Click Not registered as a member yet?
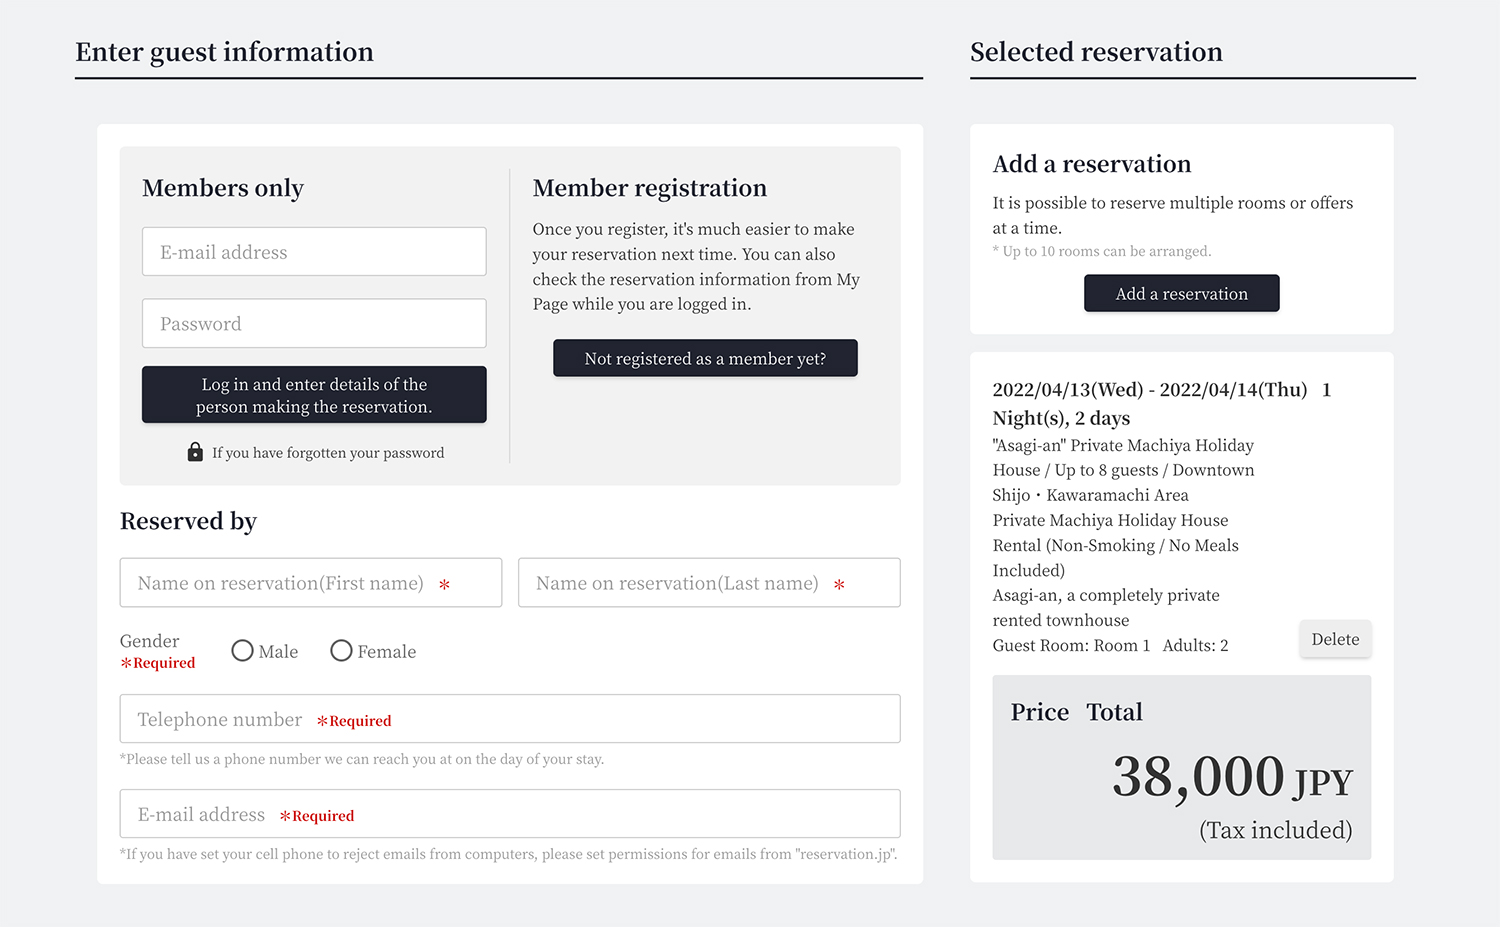The height and width of the screenshot is (927, 1500). point(705,358)
